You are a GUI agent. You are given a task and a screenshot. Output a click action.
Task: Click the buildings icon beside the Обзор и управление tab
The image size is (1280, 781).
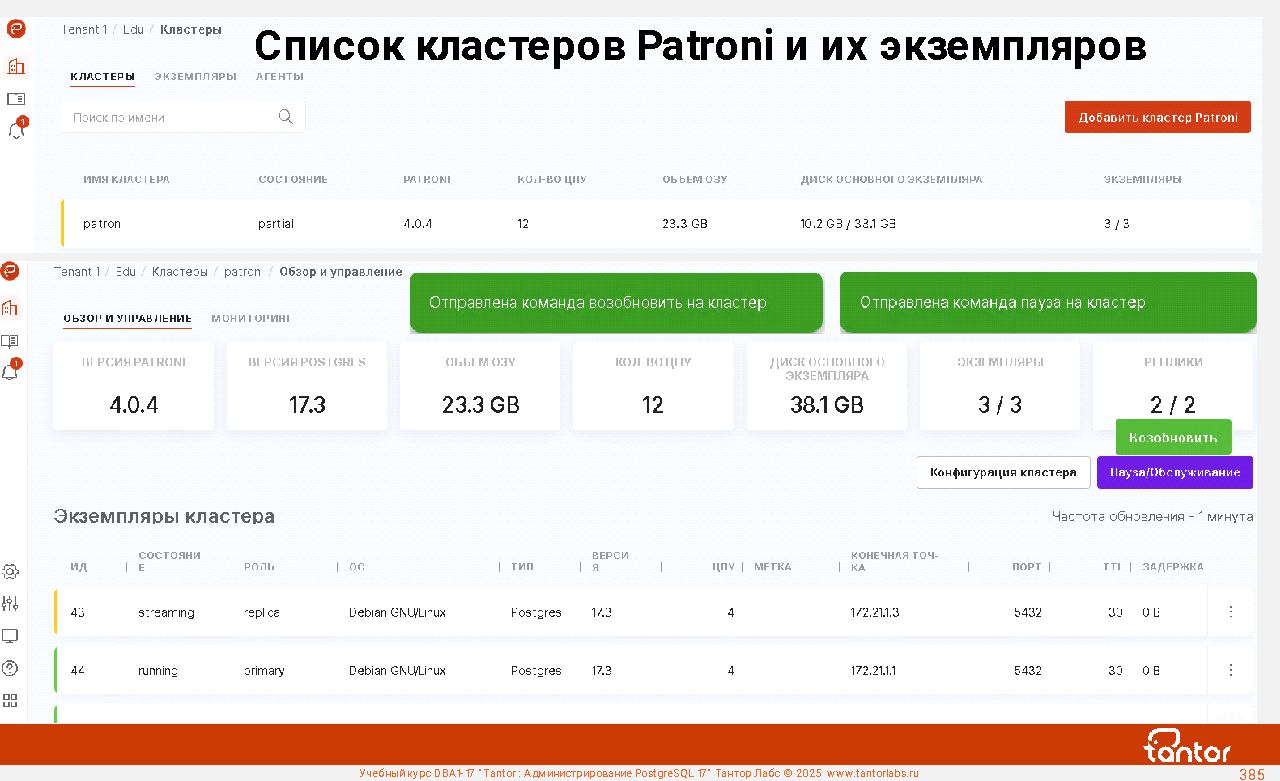(11, 307)
